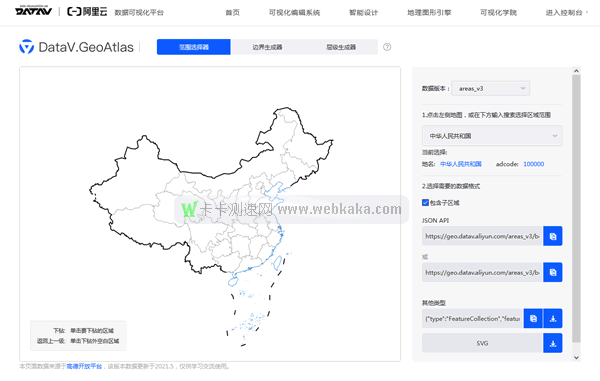Open 可视化编辑系统 in the top nav
Viewport: 600px width, 381px height.
click(x=294, y=13)
